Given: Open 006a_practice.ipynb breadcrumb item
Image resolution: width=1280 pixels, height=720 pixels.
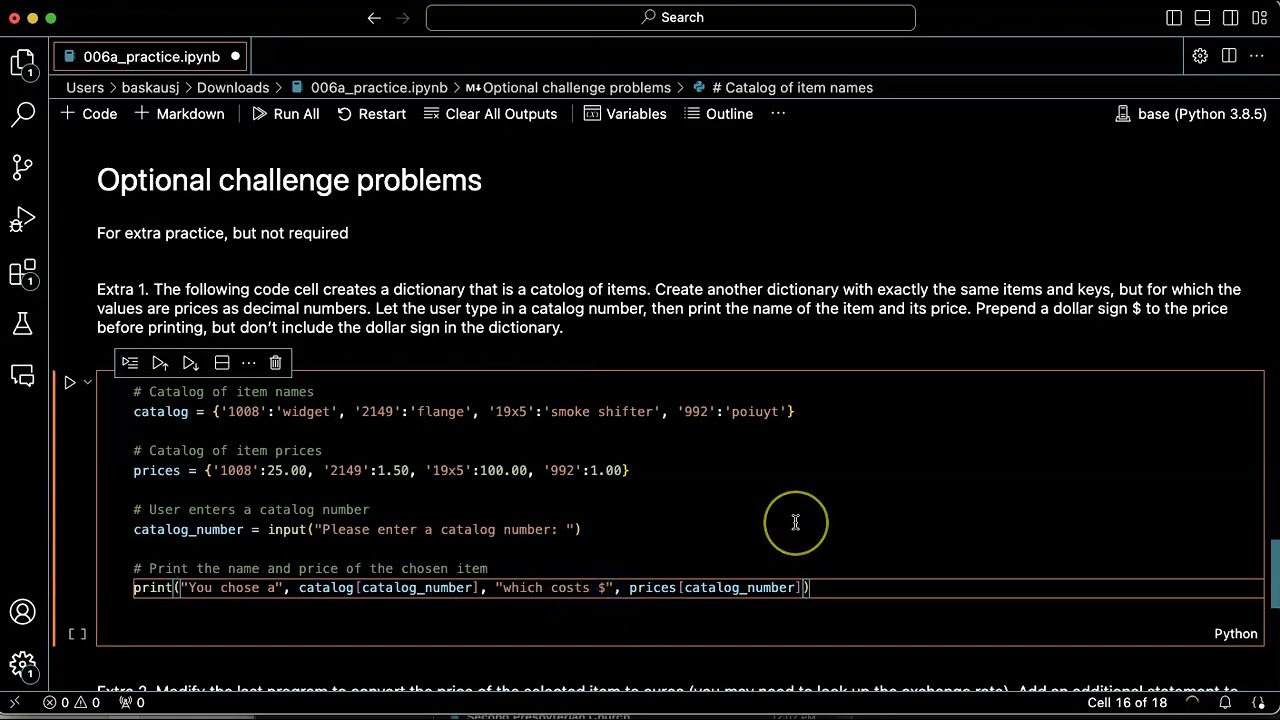Looking at the screenshot, I should [368, 88].
